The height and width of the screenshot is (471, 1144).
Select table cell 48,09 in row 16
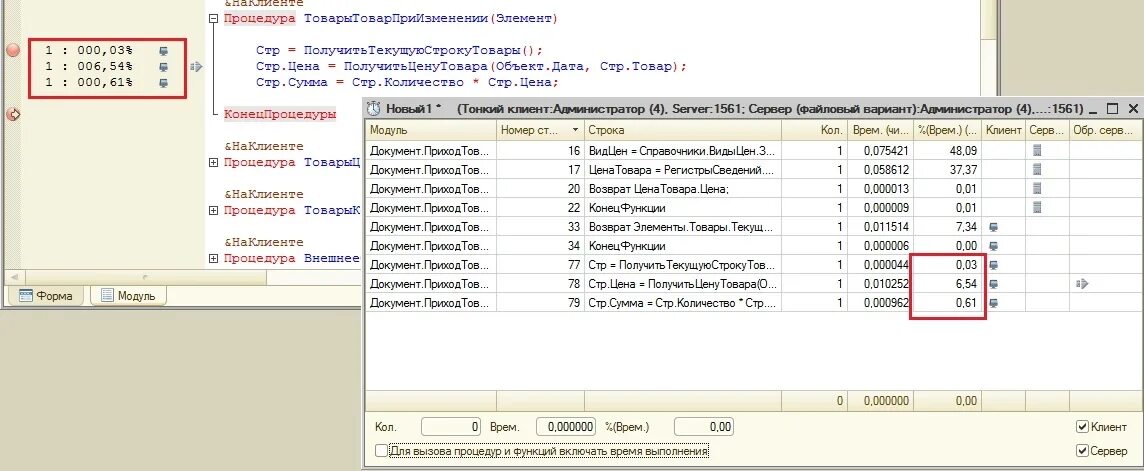tap(947, 151)
